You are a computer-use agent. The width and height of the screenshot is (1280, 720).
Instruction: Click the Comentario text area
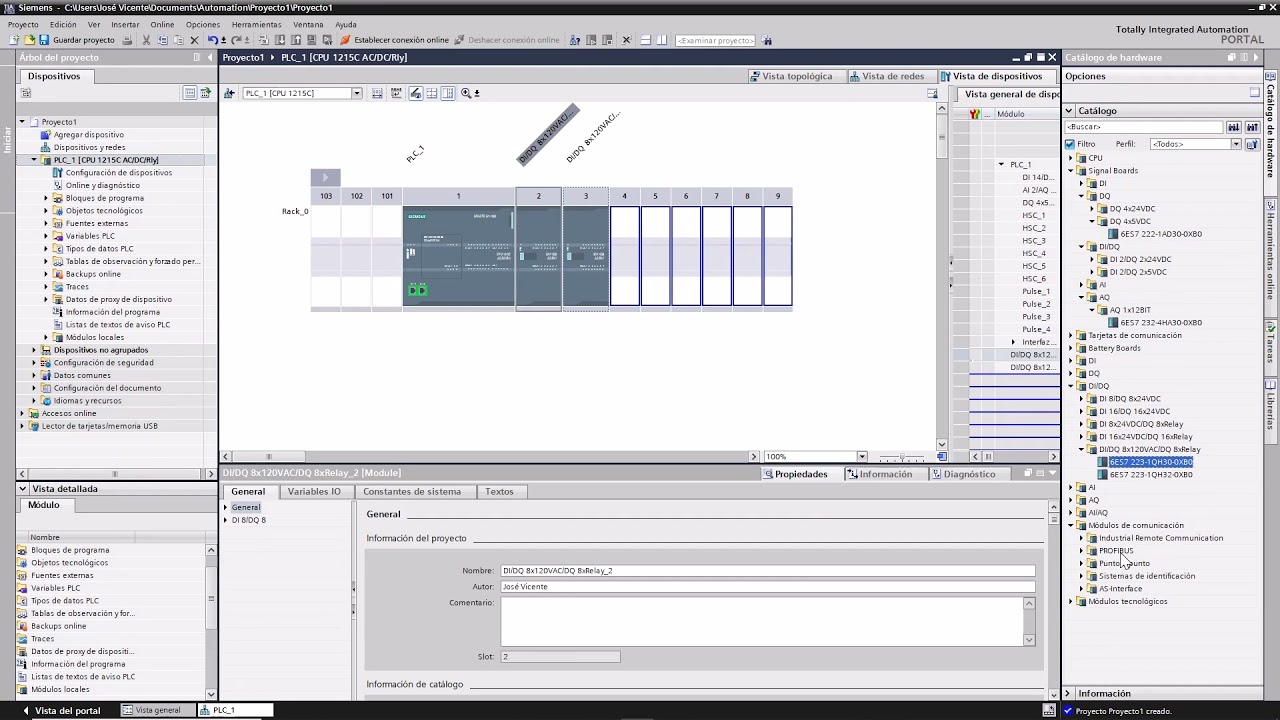coord(761,621)
